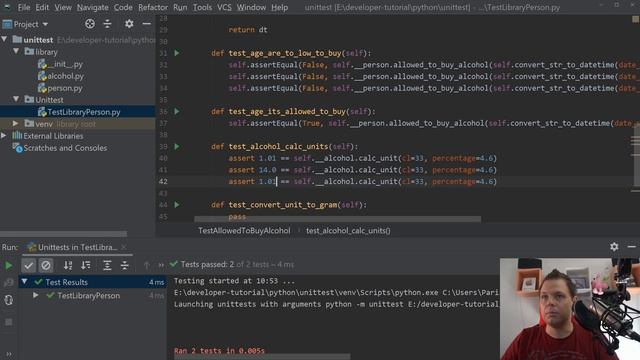Open the VCS menu

[x=224, y=7]
